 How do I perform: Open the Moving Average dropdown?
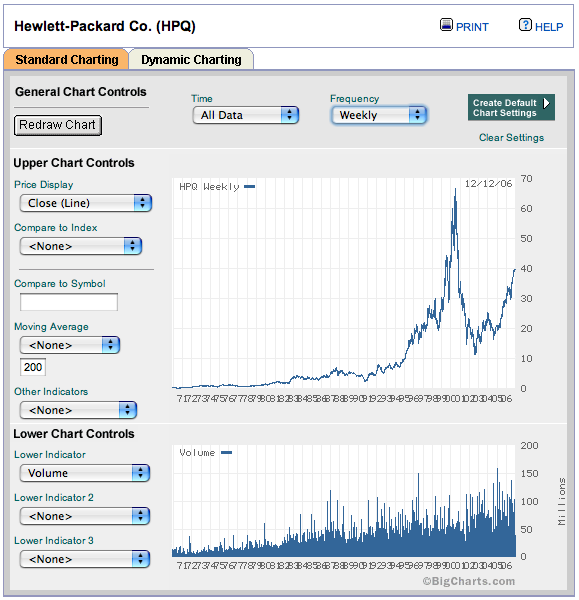click(70, 345)
